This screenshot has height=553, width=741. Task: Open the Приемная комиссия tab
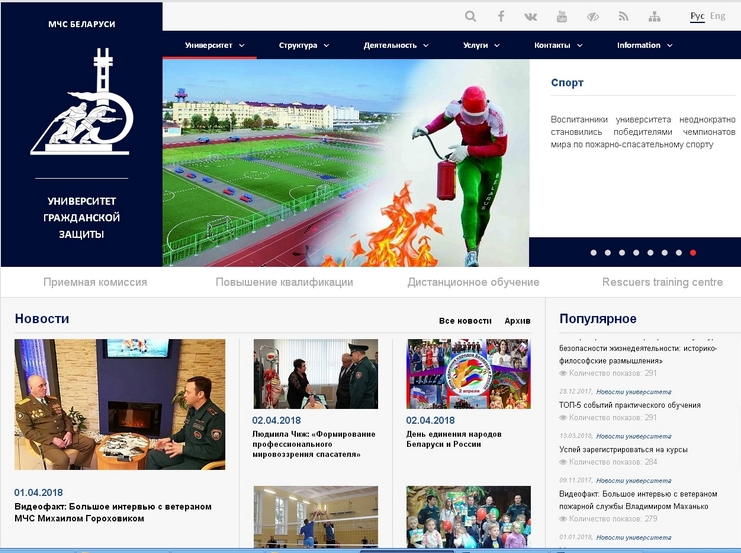click(x=95, y=282)
